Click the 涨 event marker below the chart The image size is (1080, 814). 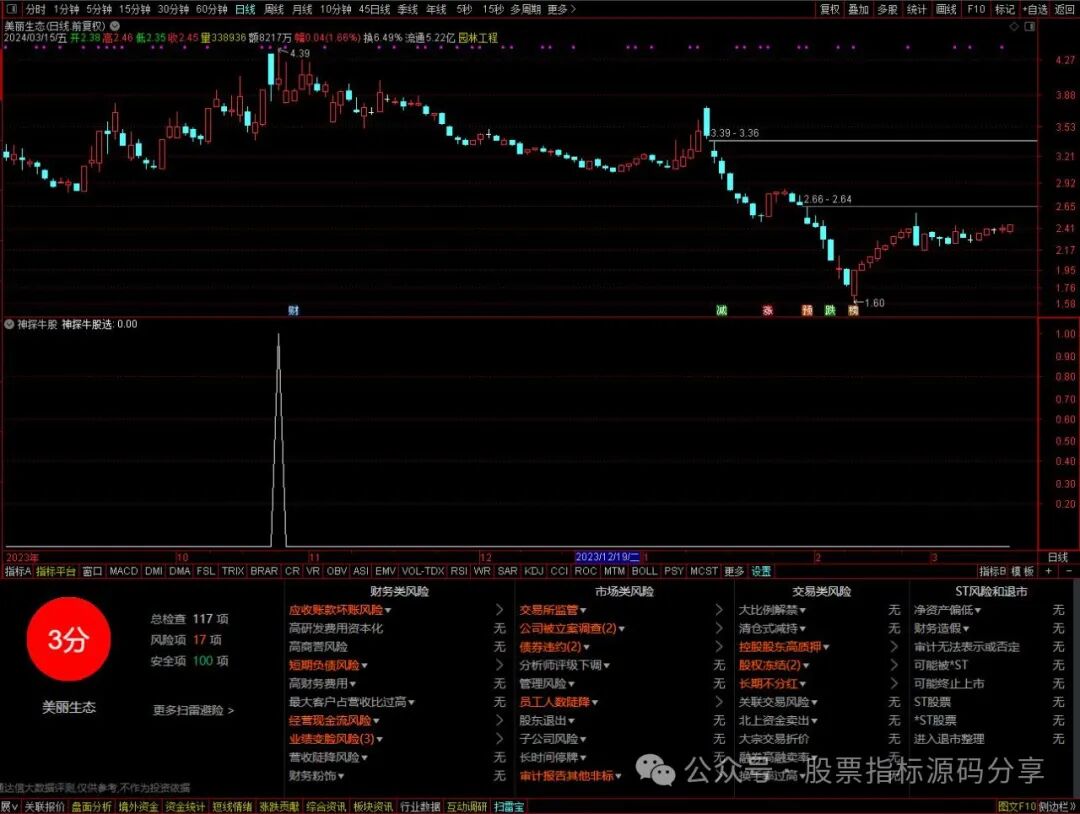tap(767, 311)
